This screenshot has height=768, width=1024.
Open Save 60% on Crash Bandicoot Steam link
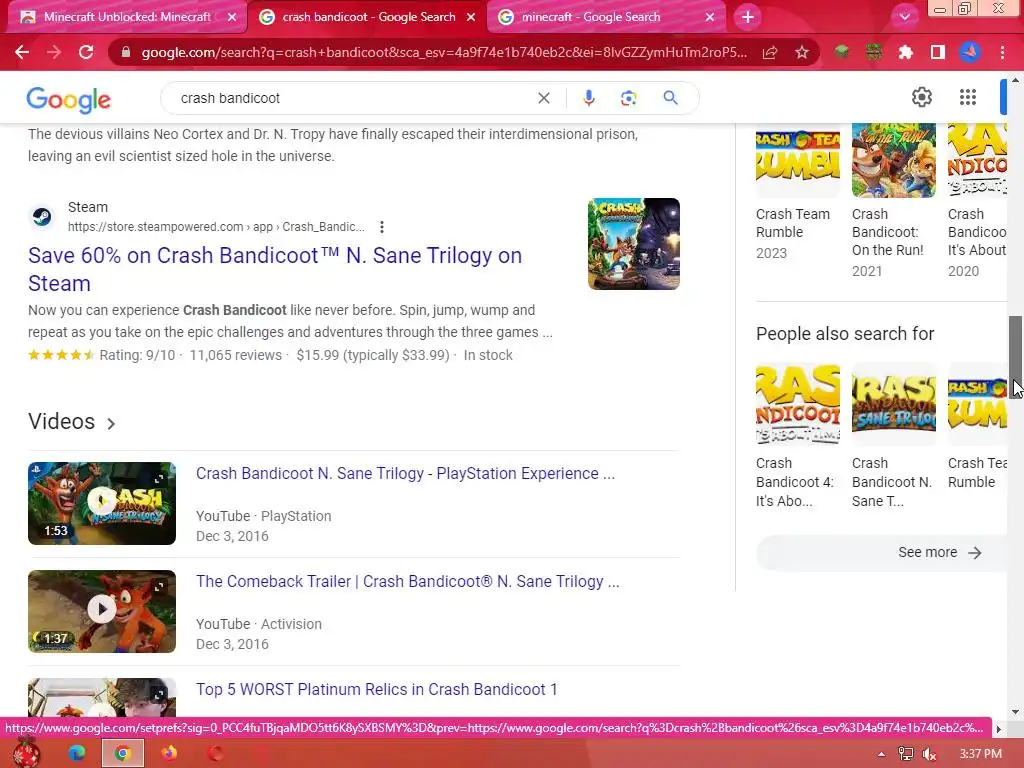click(x=275, y=269)
